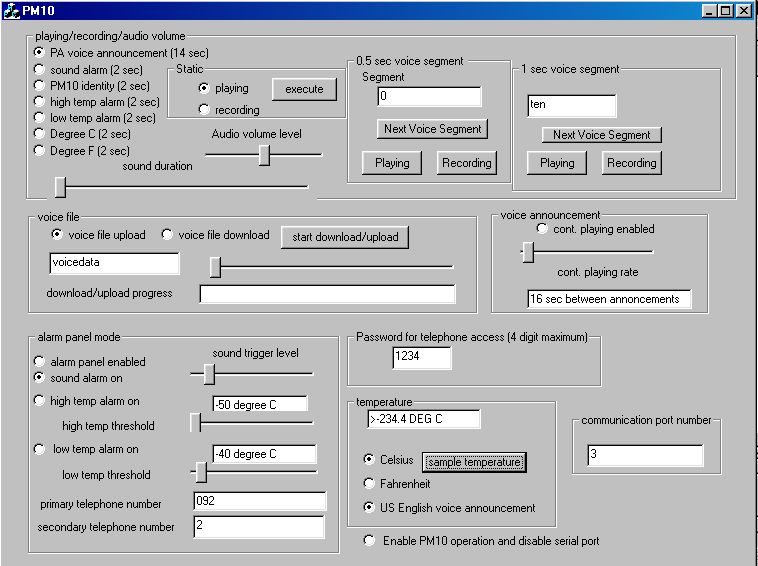
Task: Click the 0.5 sec Segment input field
Action: pos(429,96)
